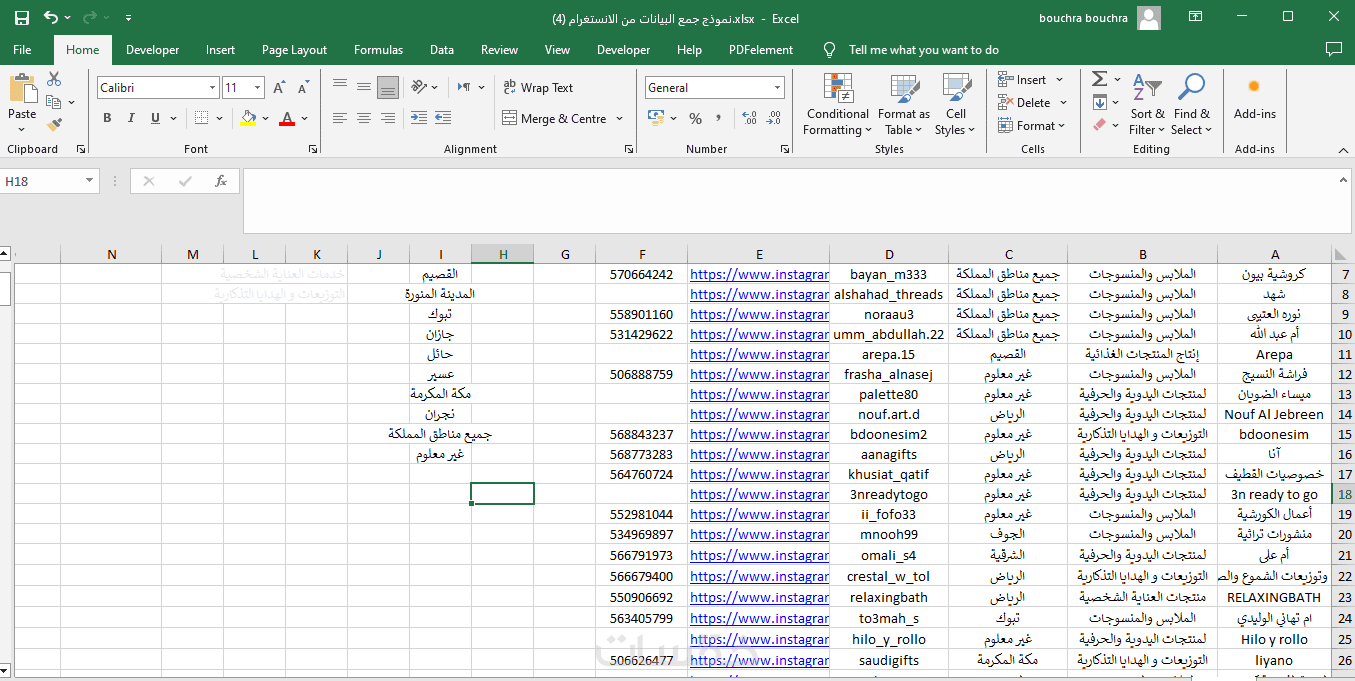
Task: Open Instagram link in row 15
Action: pyautogui.click(x=759, y=434)
